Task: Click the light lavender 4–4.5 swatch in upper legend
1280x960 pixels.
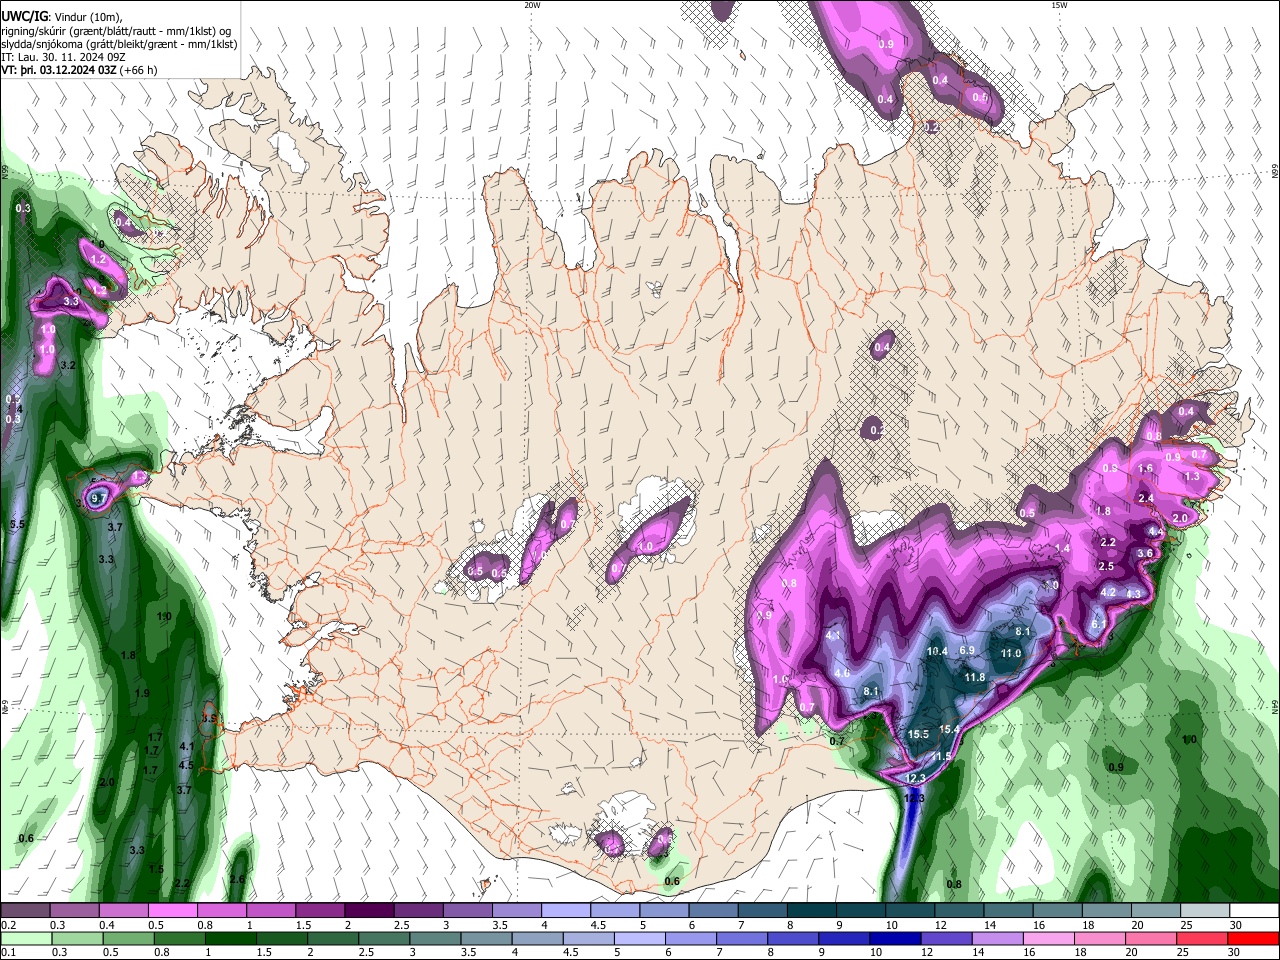Action: coord(565,911)
